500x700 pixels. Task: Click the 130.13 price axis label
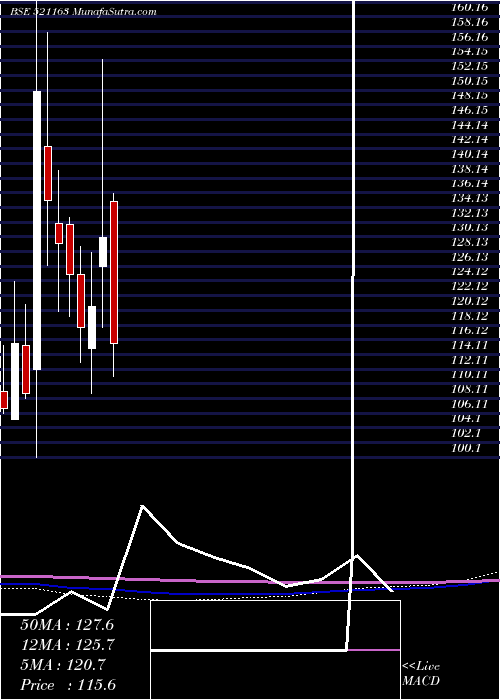click(x=472, y=228)
